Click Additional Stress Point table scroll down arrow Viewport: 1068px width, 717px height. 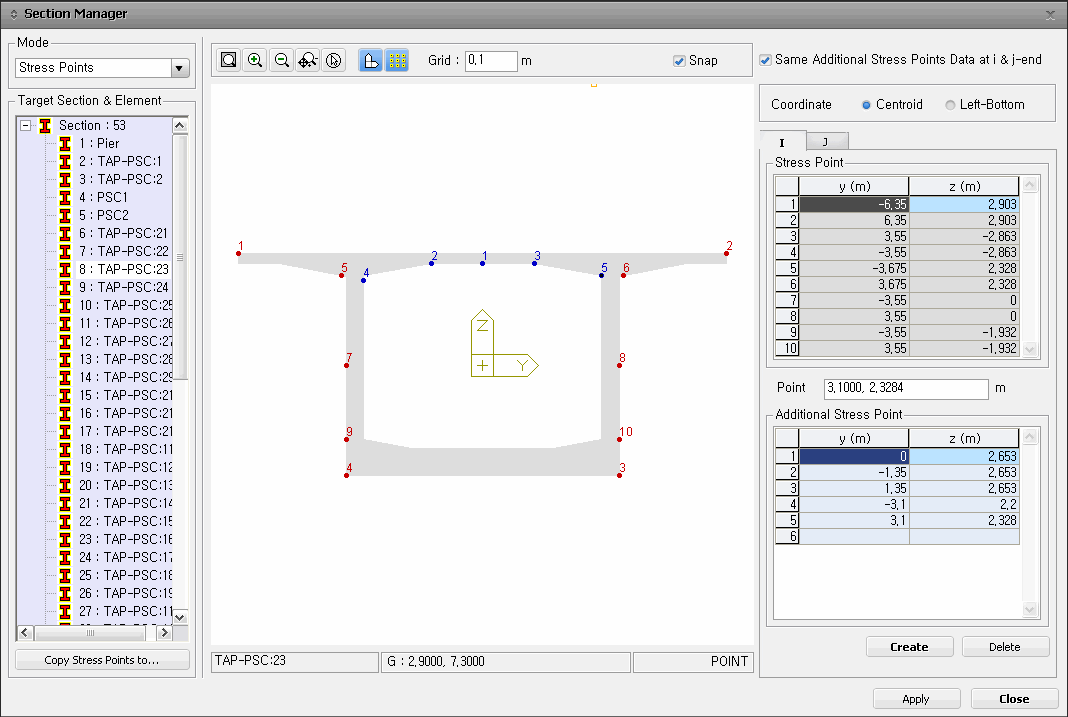[1030, 609]
